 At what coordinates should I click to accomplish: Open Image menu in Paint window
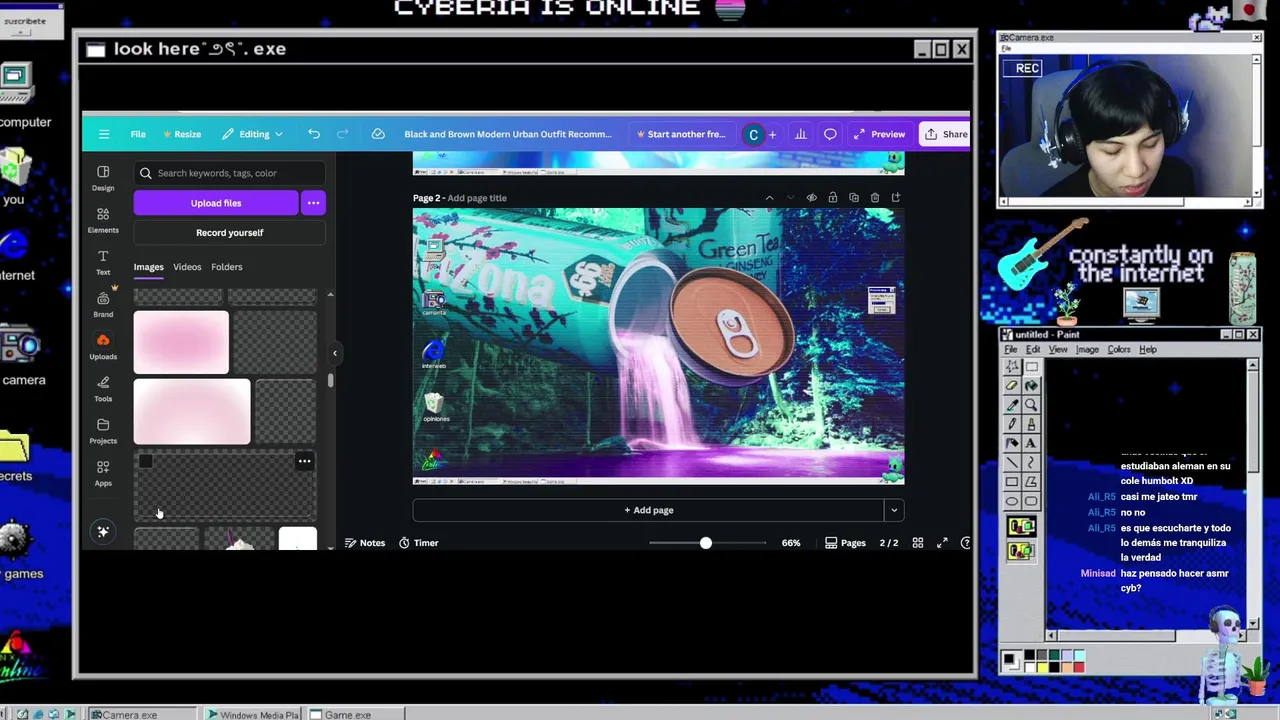(x=1087, y=350)
